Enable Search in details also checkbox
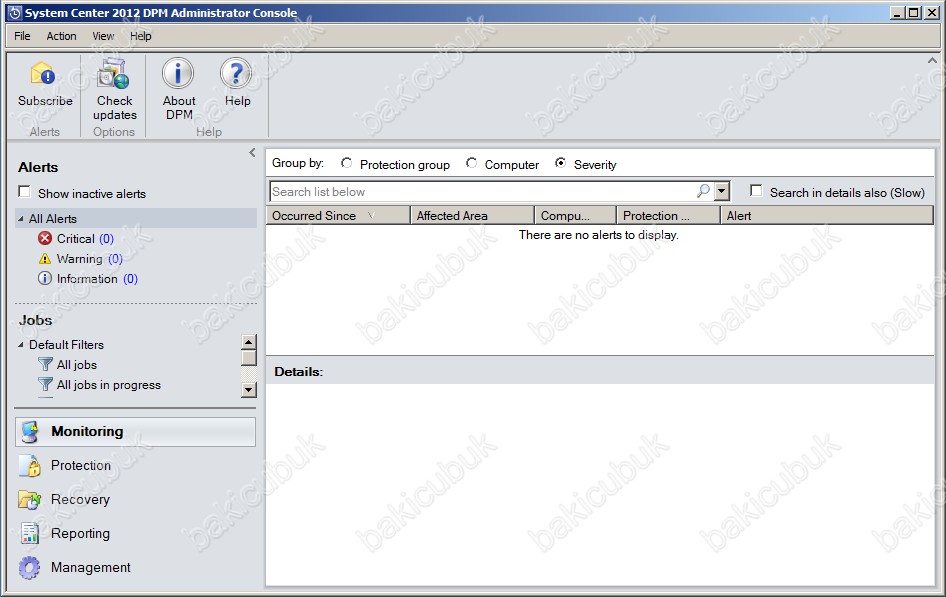Viewport: 946px width, 597px height. pos(756,191)
